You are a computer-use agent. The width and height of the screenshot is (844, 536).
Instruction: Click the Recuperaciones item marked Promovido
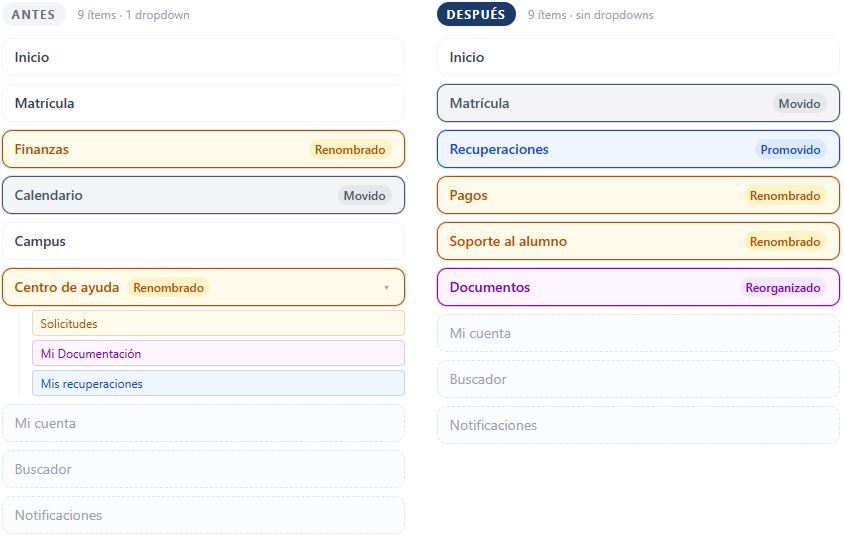638,149
